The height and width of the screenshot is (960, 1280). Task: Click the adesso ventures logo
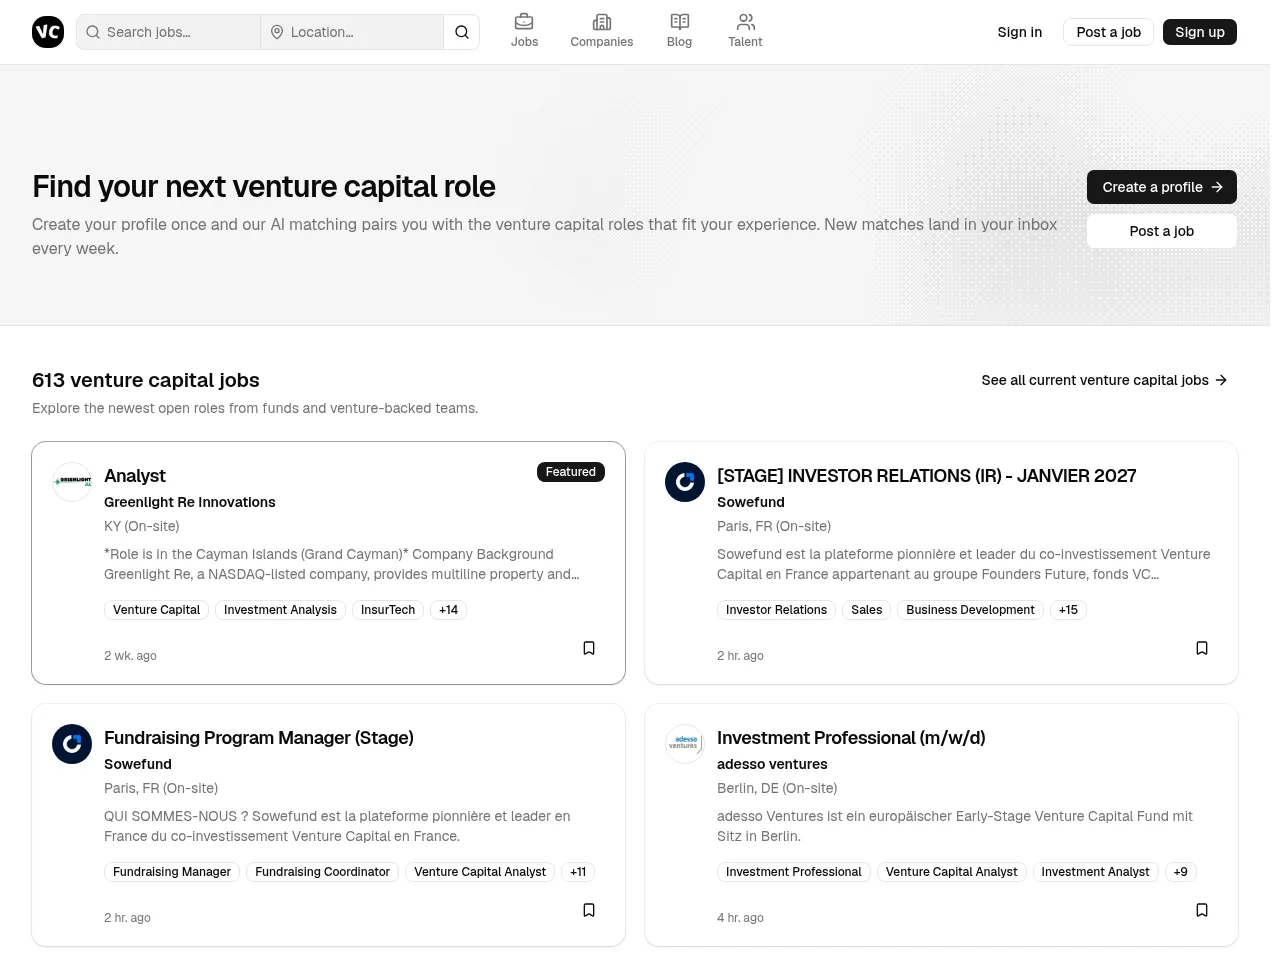(685, 744)
